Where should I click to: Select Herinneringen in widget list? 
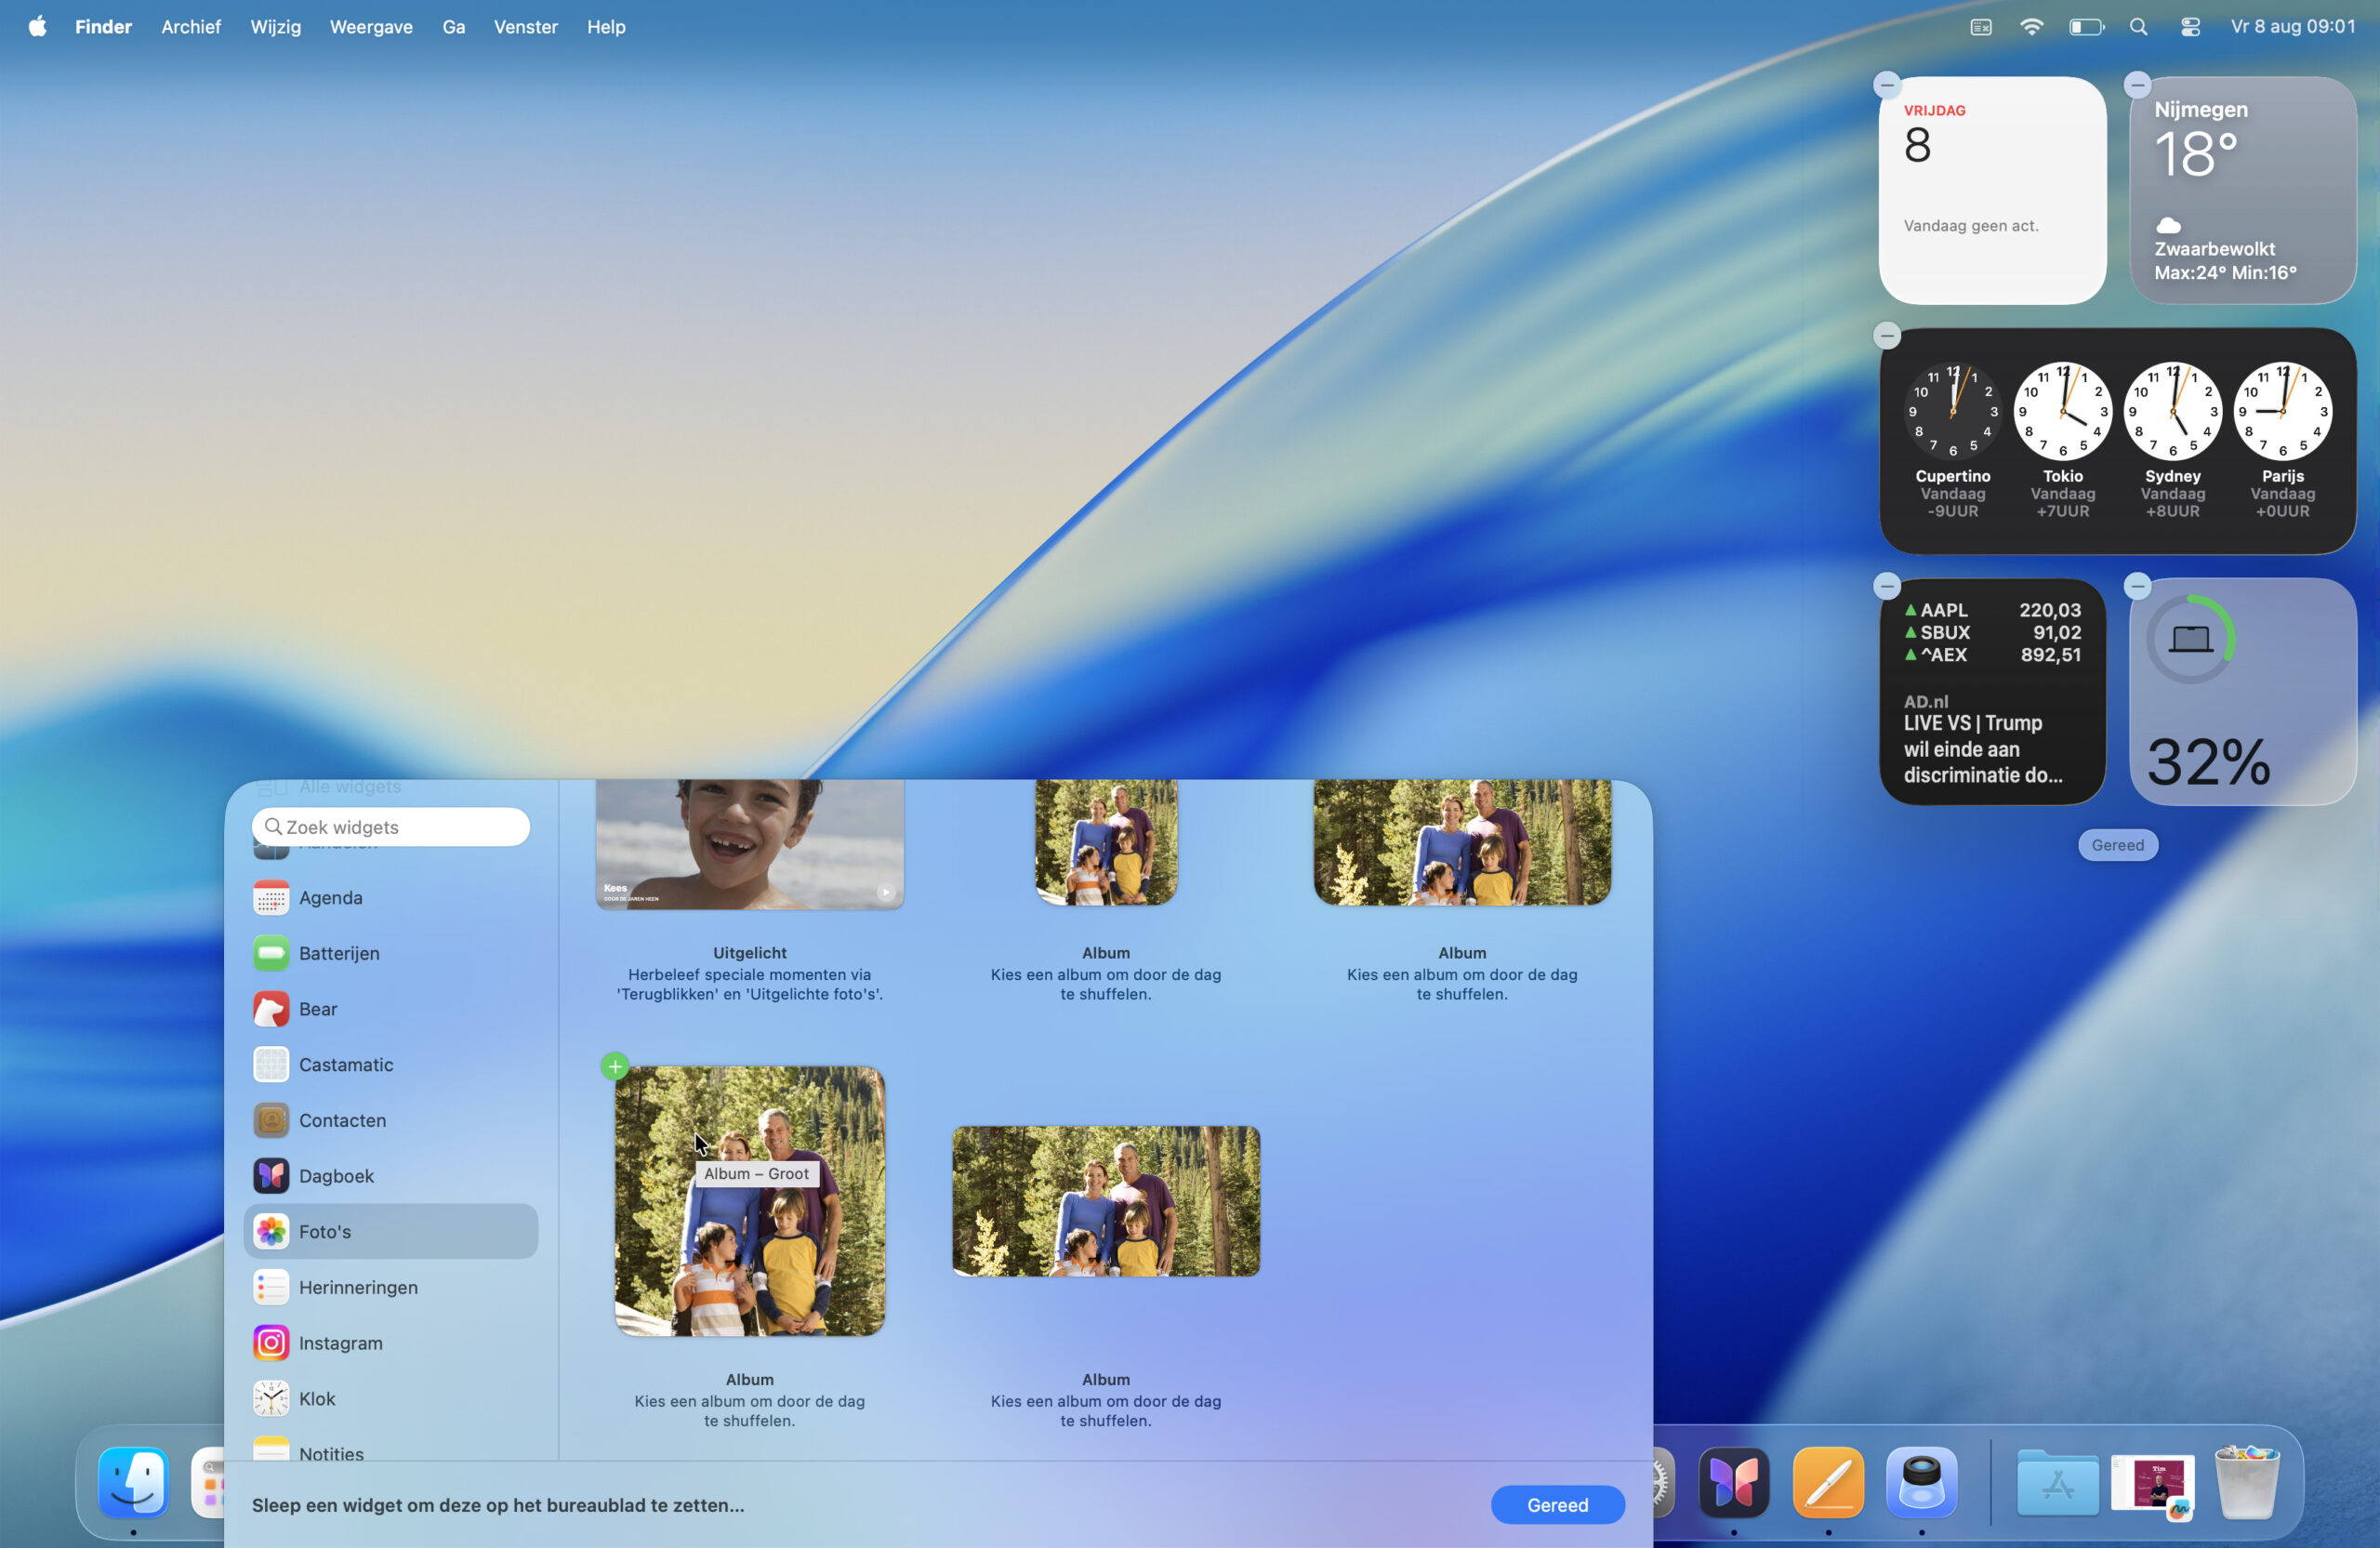pyautogui.click(x=357, y=1286)
